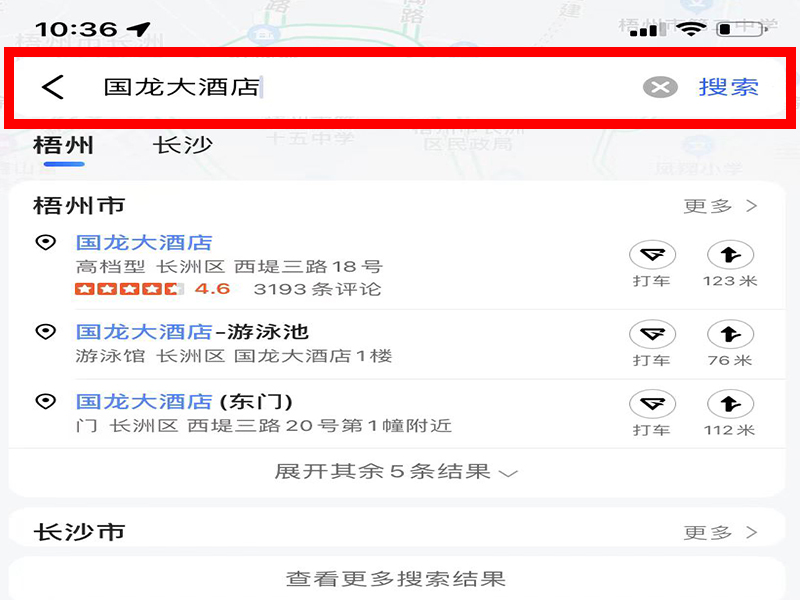This screenshot has height=600, width=800.
Task: Switch to the 长沙 tab
Action: pos(182,146)
